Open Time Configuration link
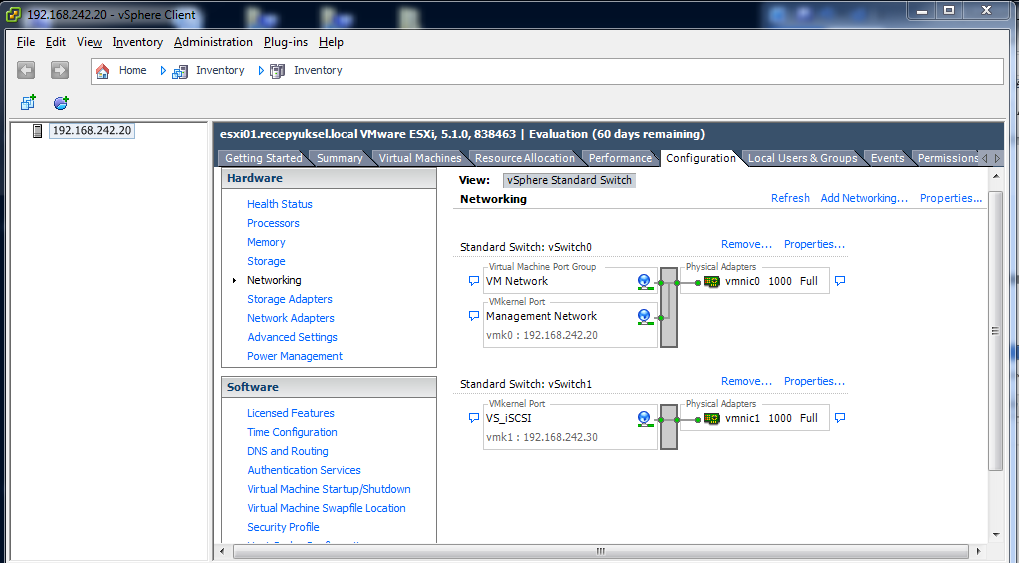The height and width of the screenshot is (563, 1019). click(x=292, y=432)
